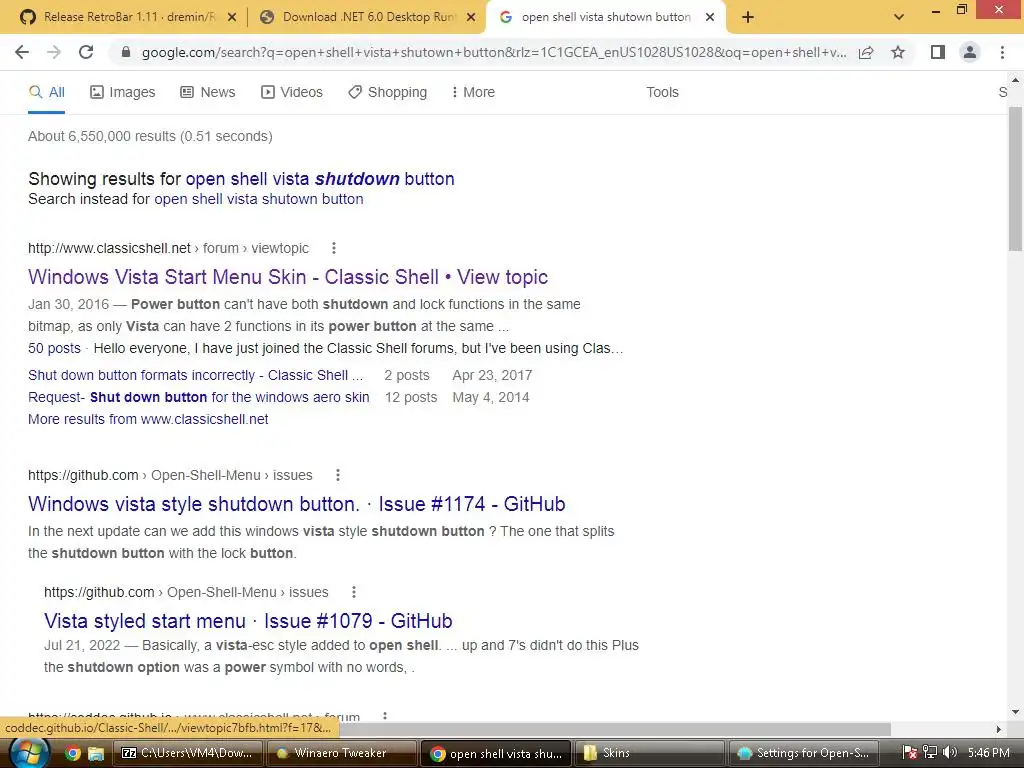Click address bar URL field
Image resolution: width=1024 pixels, height=768 pixels.
494,52
